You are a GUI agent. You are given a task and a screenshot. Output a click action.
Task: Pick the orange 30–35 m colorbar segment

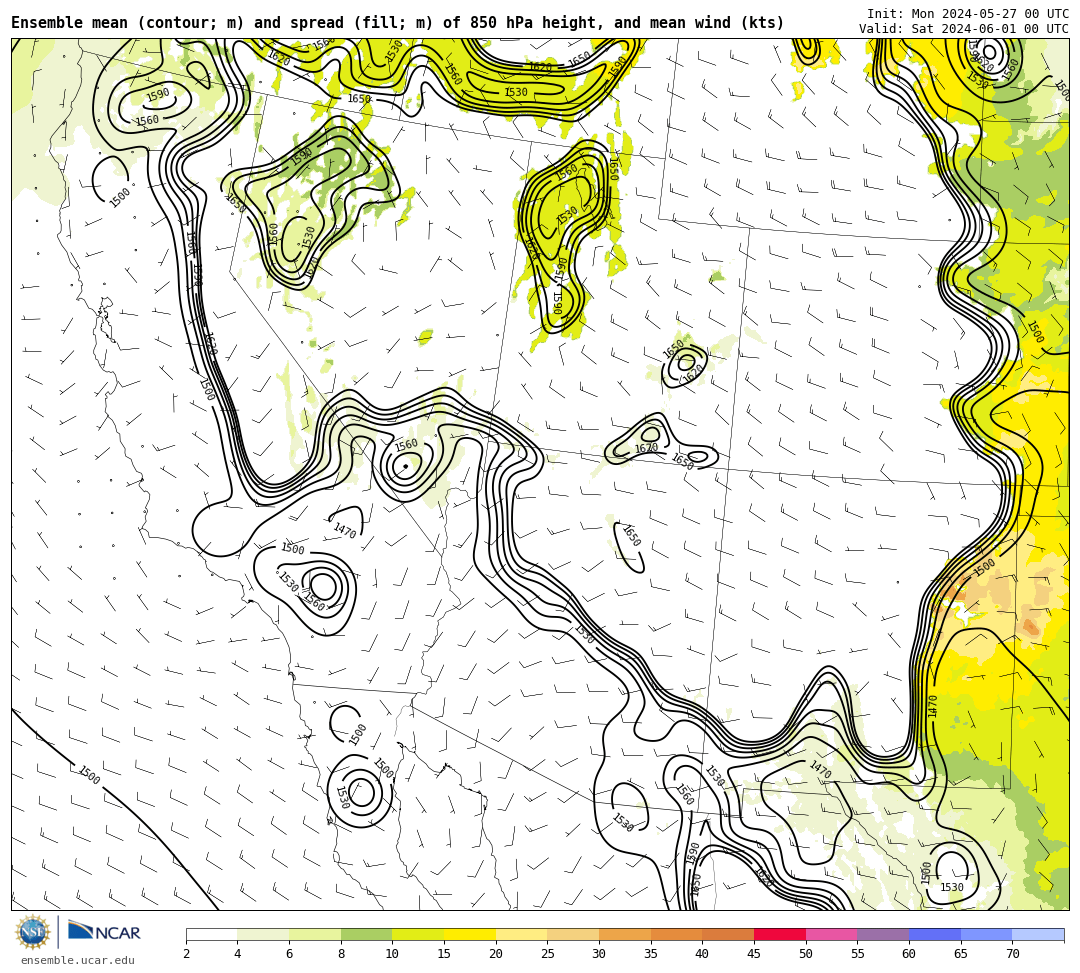pyautogui.click(x=625, y=934)
